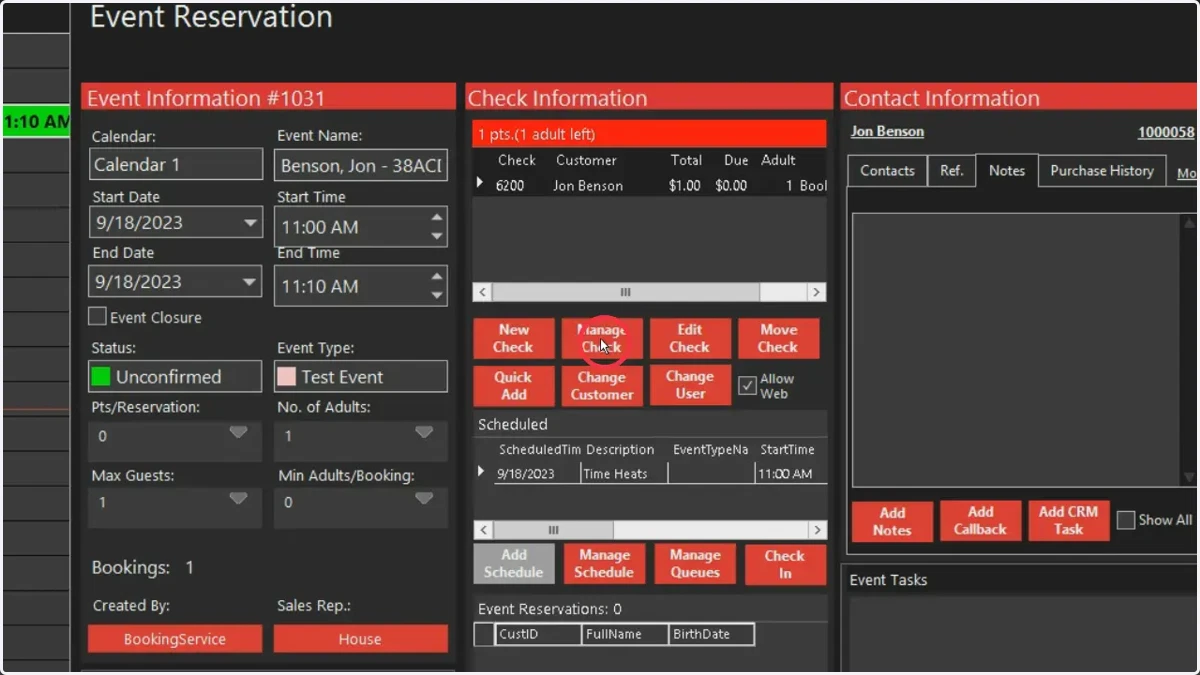Select check 6200 row arrow

click(479, 184)
